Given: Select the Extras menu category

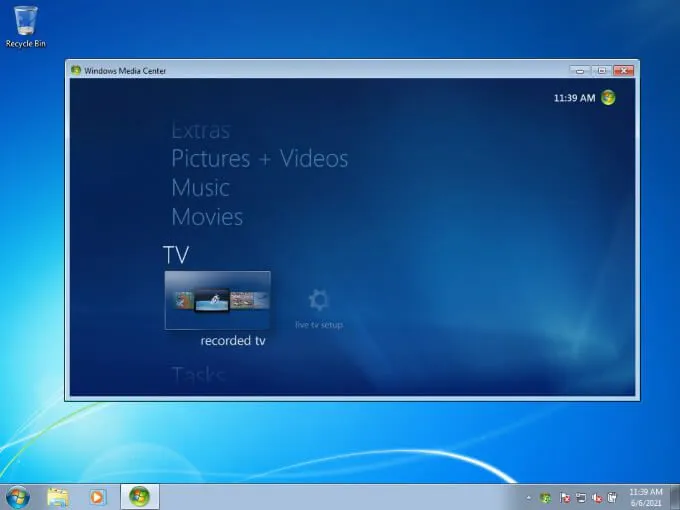Looking at the screenshot, I should click(x=200, y=131).
